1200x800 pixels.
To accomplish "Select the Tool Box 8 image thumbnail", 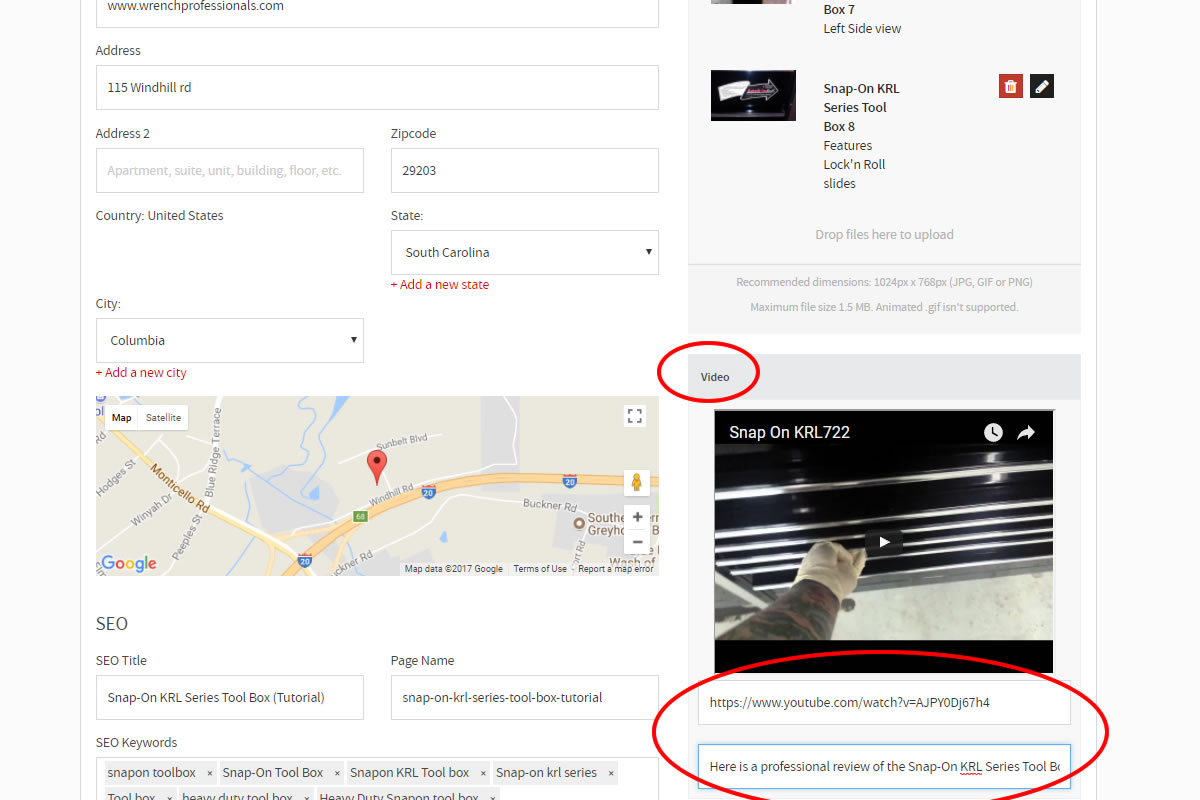I will tap(753, 95).
